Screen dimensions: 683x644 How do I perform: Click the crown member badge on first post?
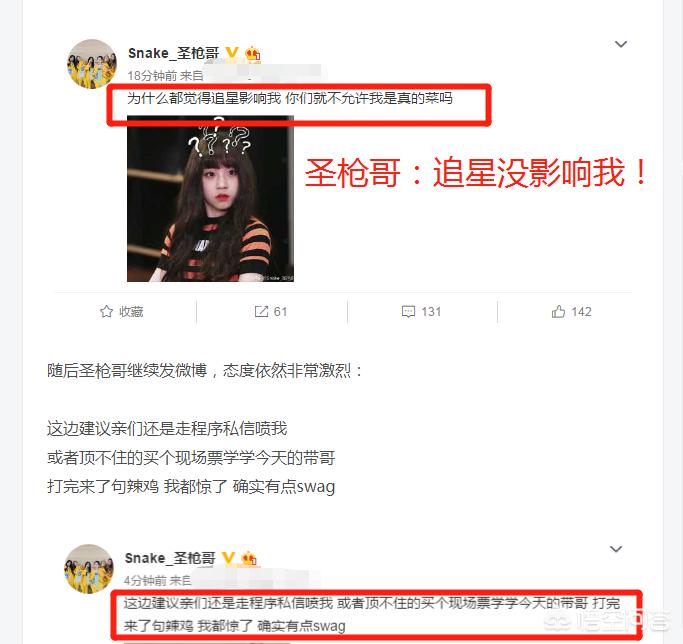pos(253,54)
